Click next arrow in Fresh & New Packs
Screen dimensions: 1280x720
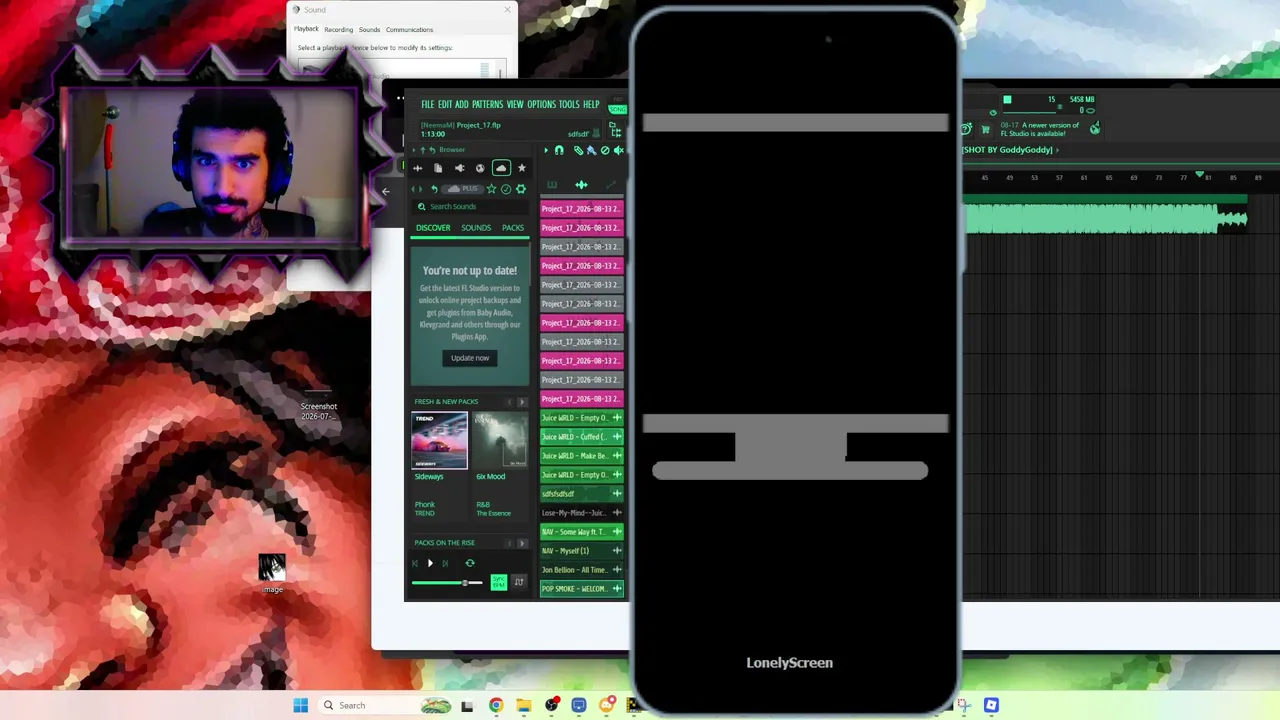click(x=521, y=402)
